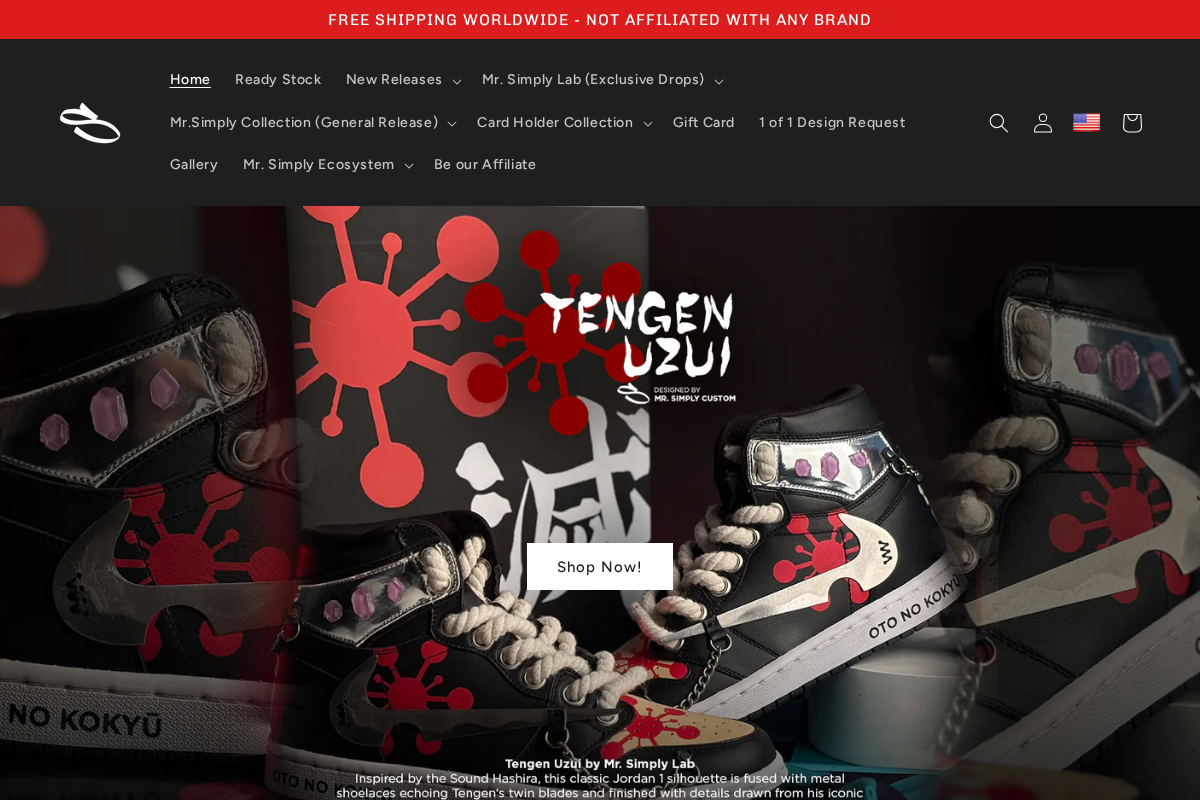Select the Home menu item
The width and height of the screenshot is (1200, 800).
coord(190,79)
